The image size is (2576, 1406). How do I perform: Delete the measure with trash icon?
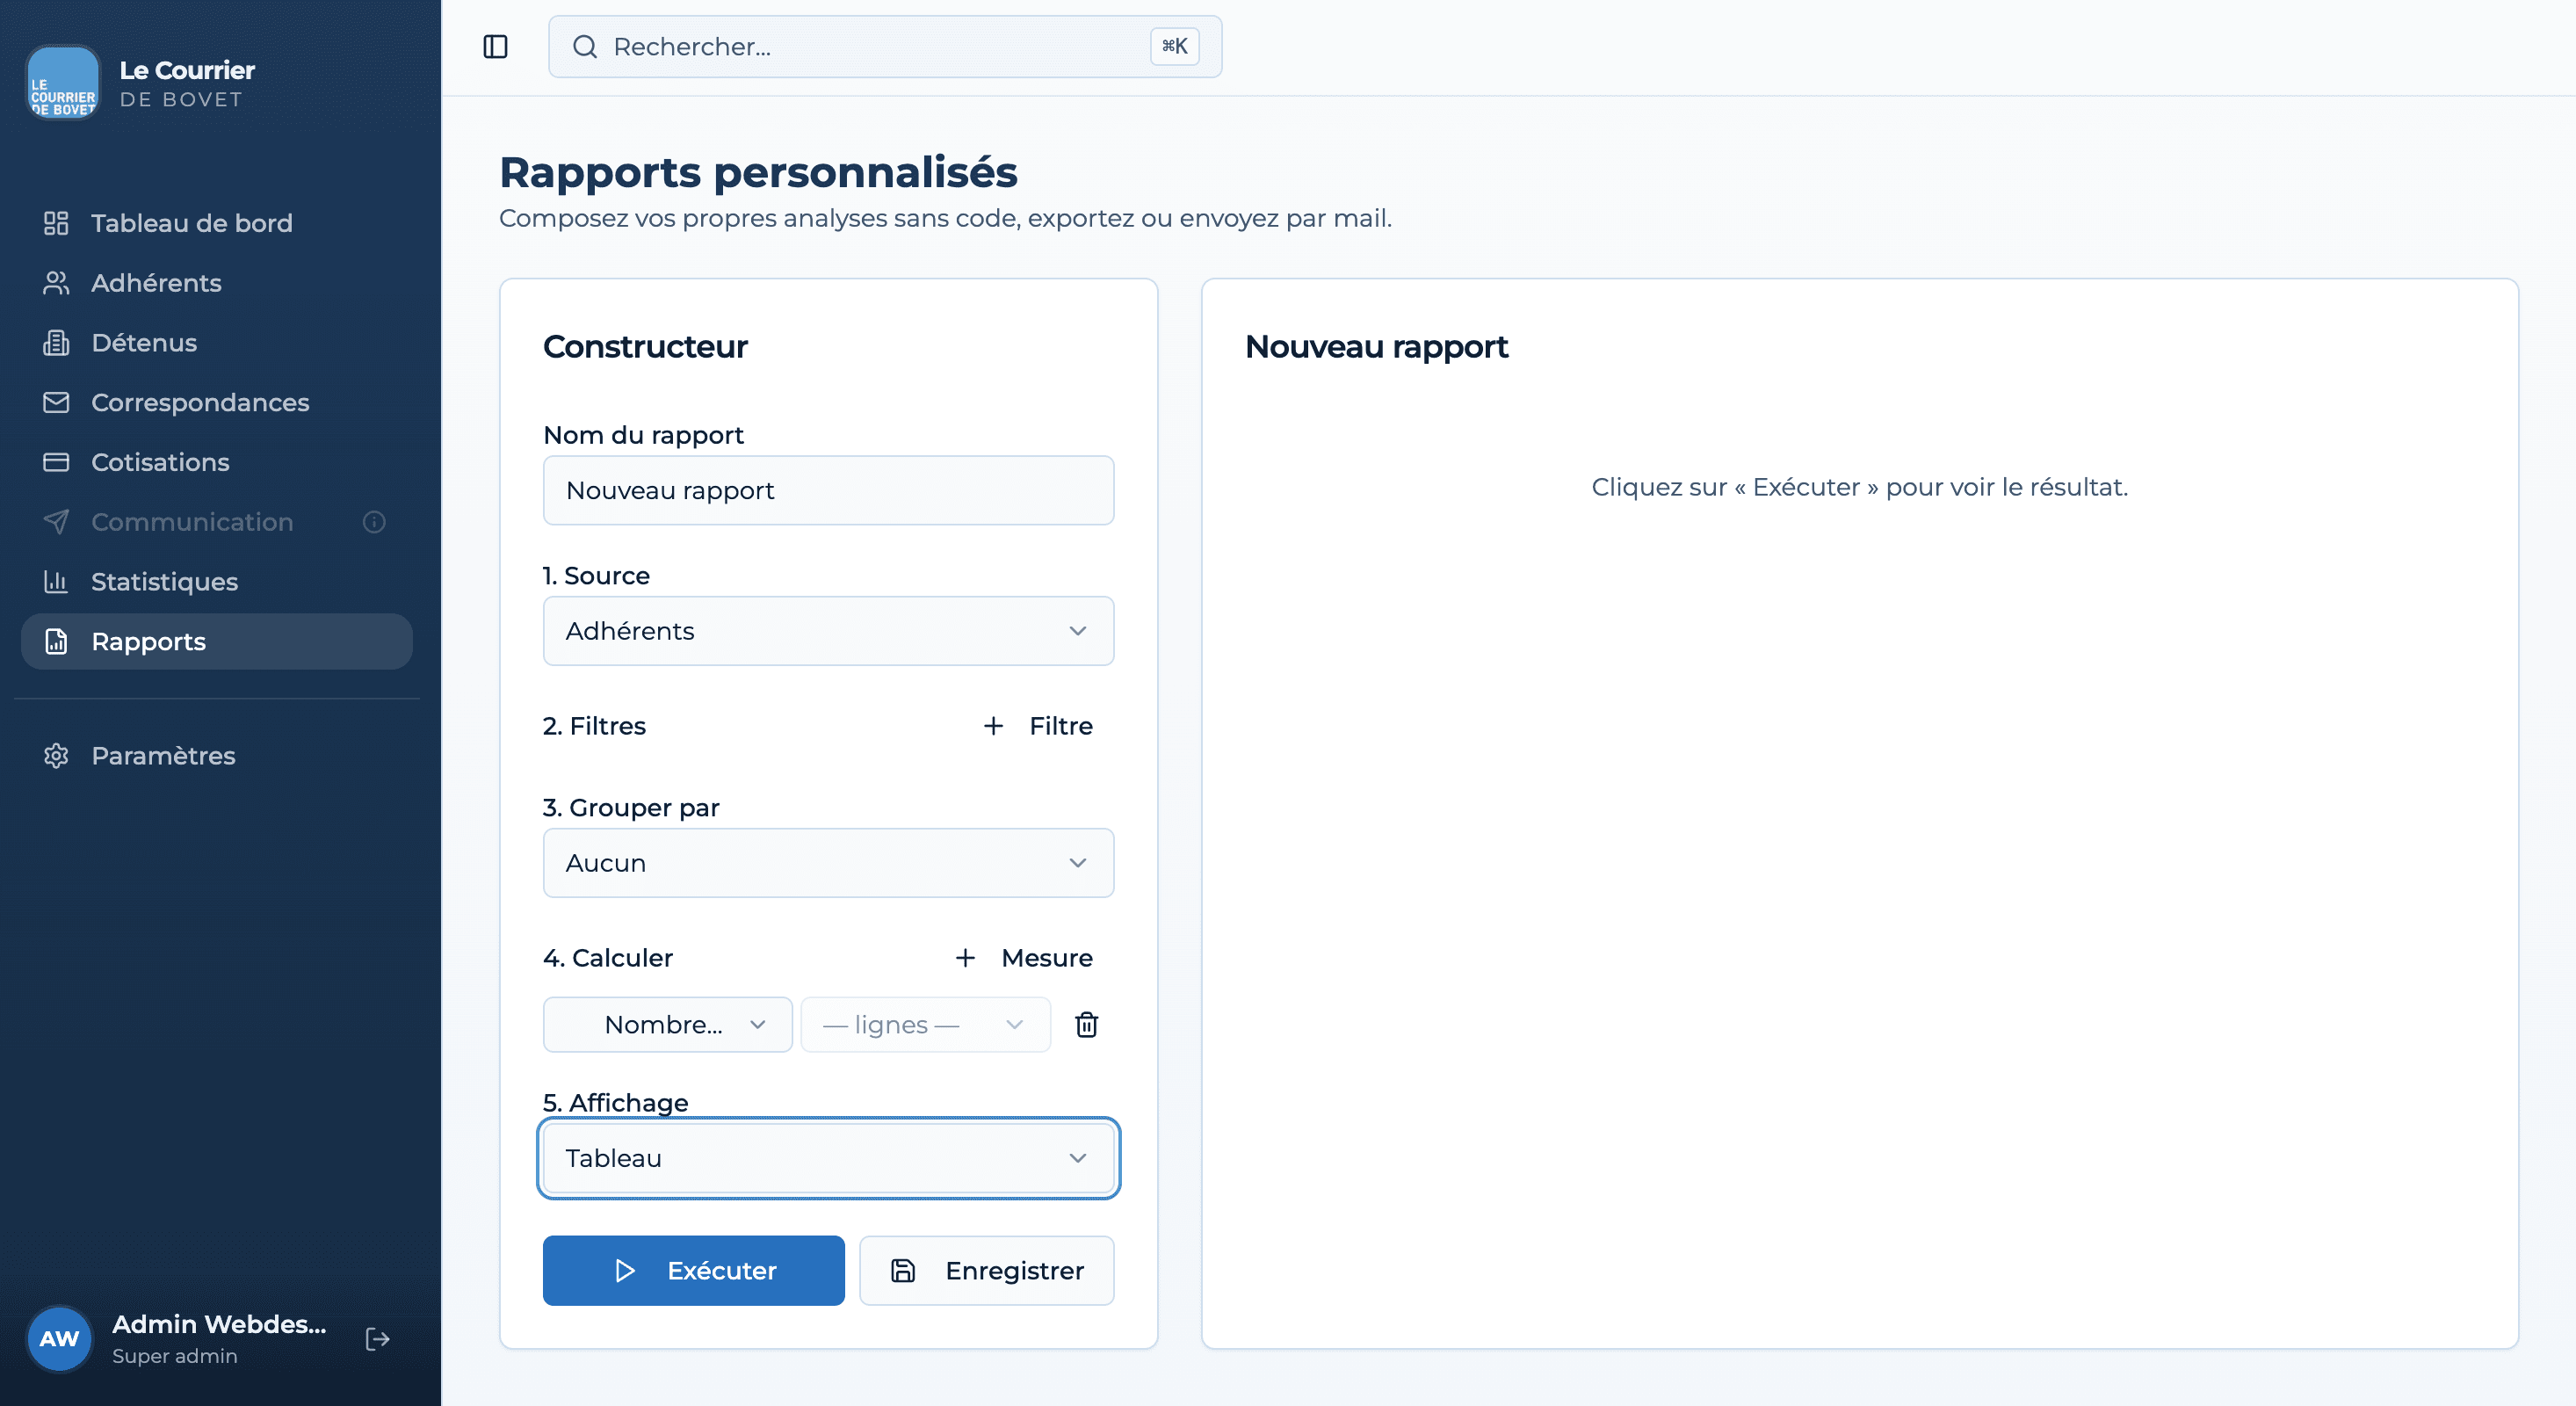[1086, 1025]
